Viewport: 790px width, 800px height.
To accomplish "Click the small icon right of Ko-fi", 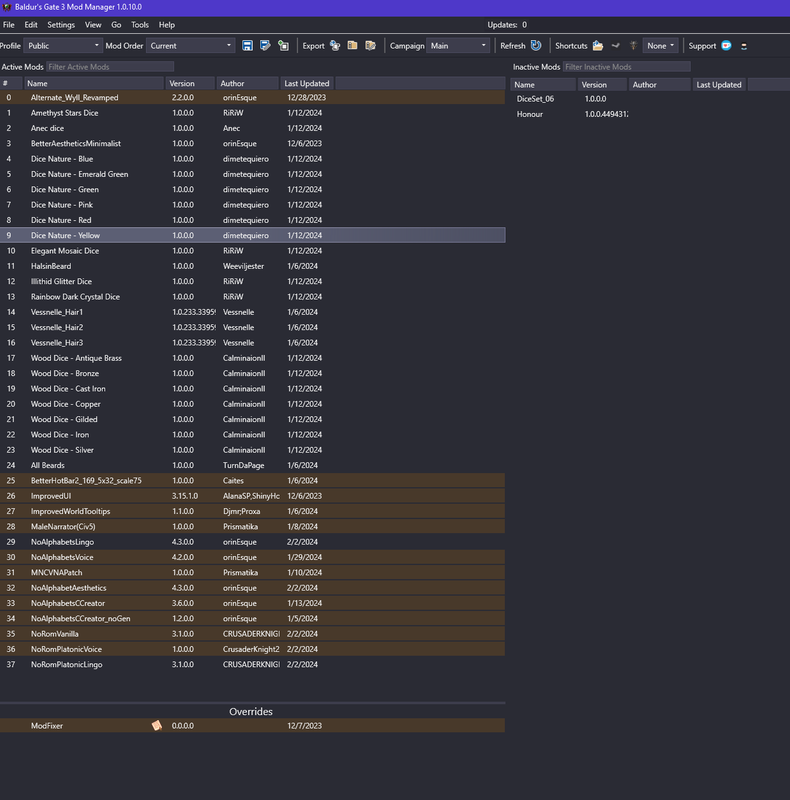I will coord(744,46).
